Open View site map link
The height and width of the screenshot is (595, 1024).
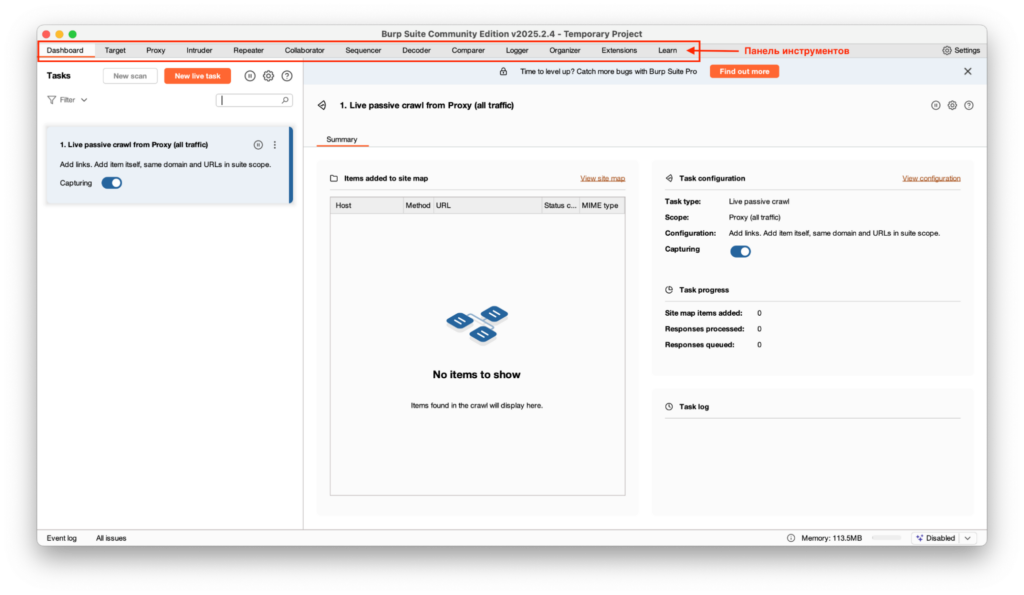tap(601, 177)
